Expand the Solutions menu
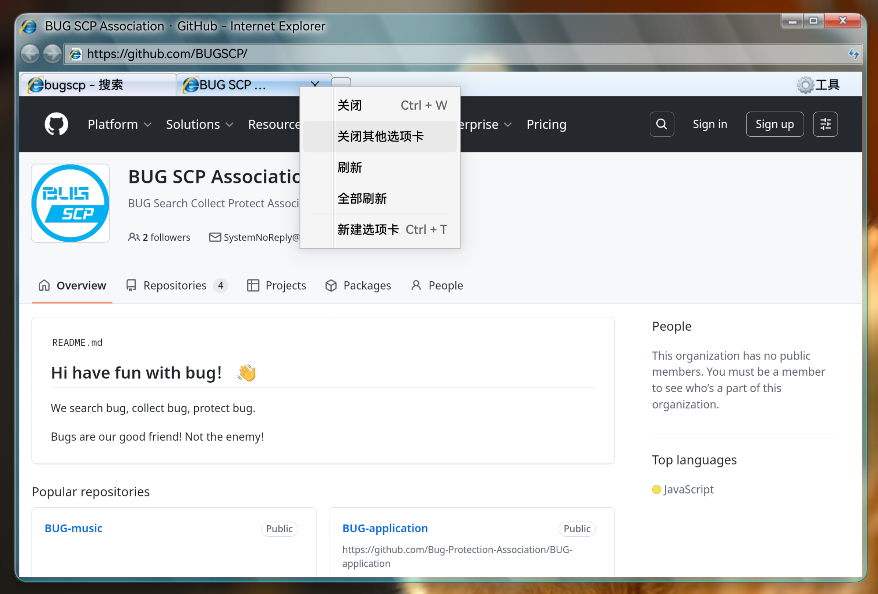This screenshot has width=878, height=594. tap(199, 124)
